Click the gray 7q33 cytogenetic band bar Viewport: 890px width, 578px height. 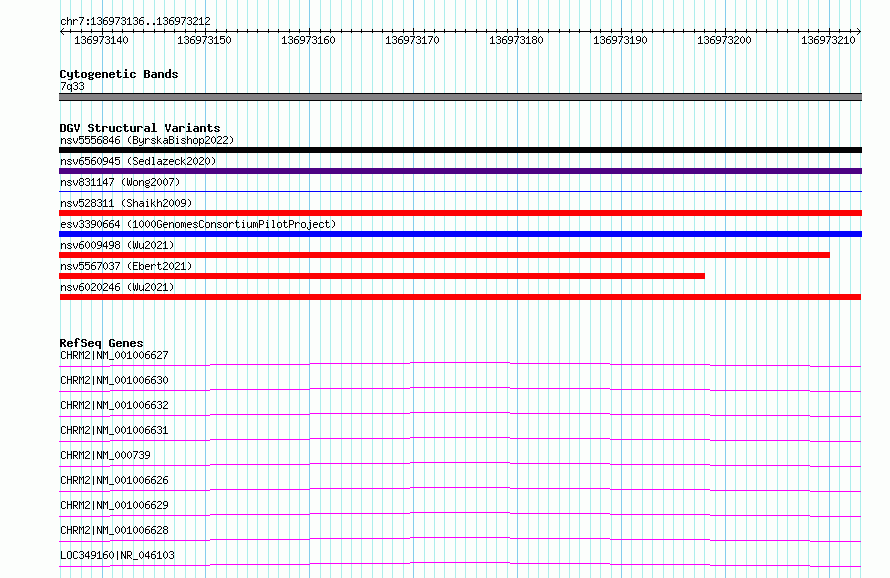[460, 97]
